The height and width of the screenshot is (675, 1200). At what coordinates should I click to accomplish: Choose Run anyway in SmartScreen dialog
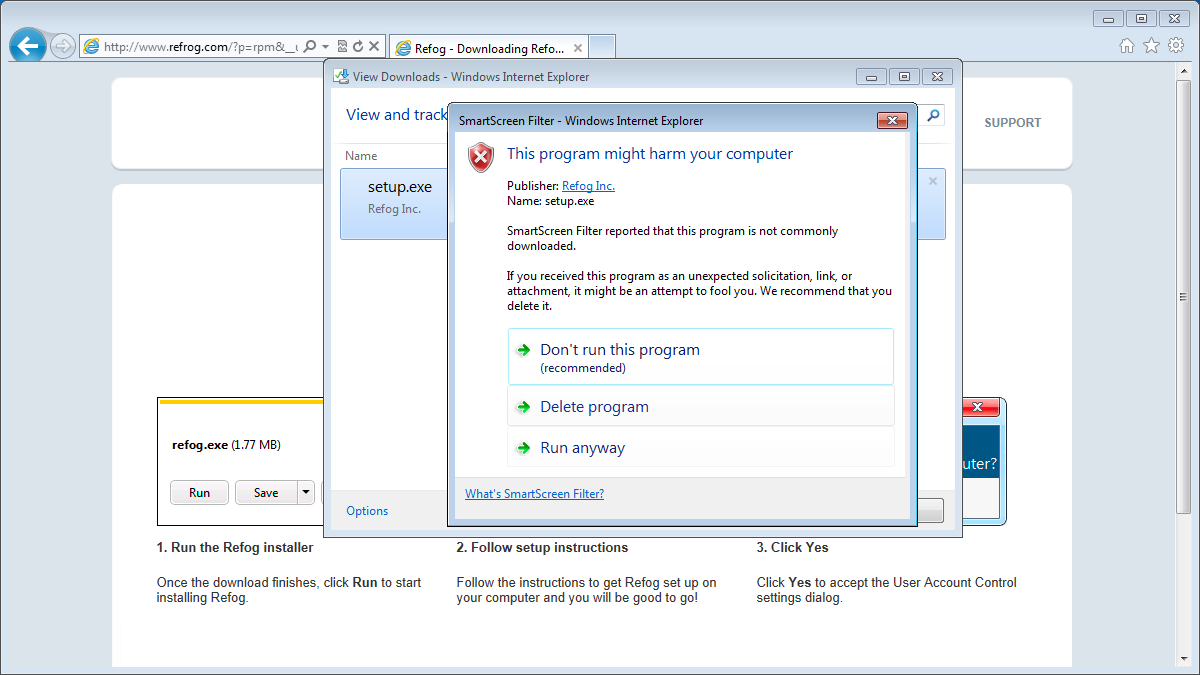(701, 448)
